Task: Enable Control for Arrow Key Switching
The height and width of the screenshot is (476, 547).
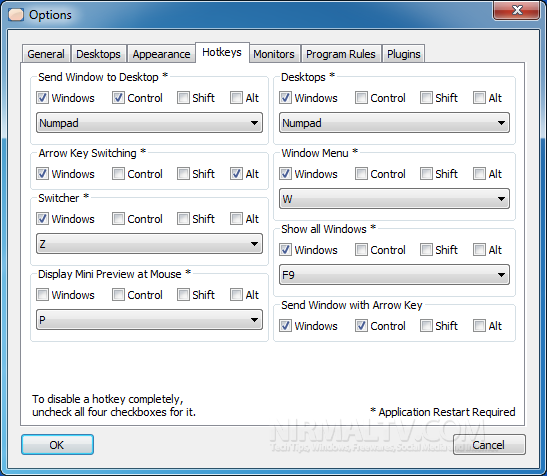Action: [118, 174]
